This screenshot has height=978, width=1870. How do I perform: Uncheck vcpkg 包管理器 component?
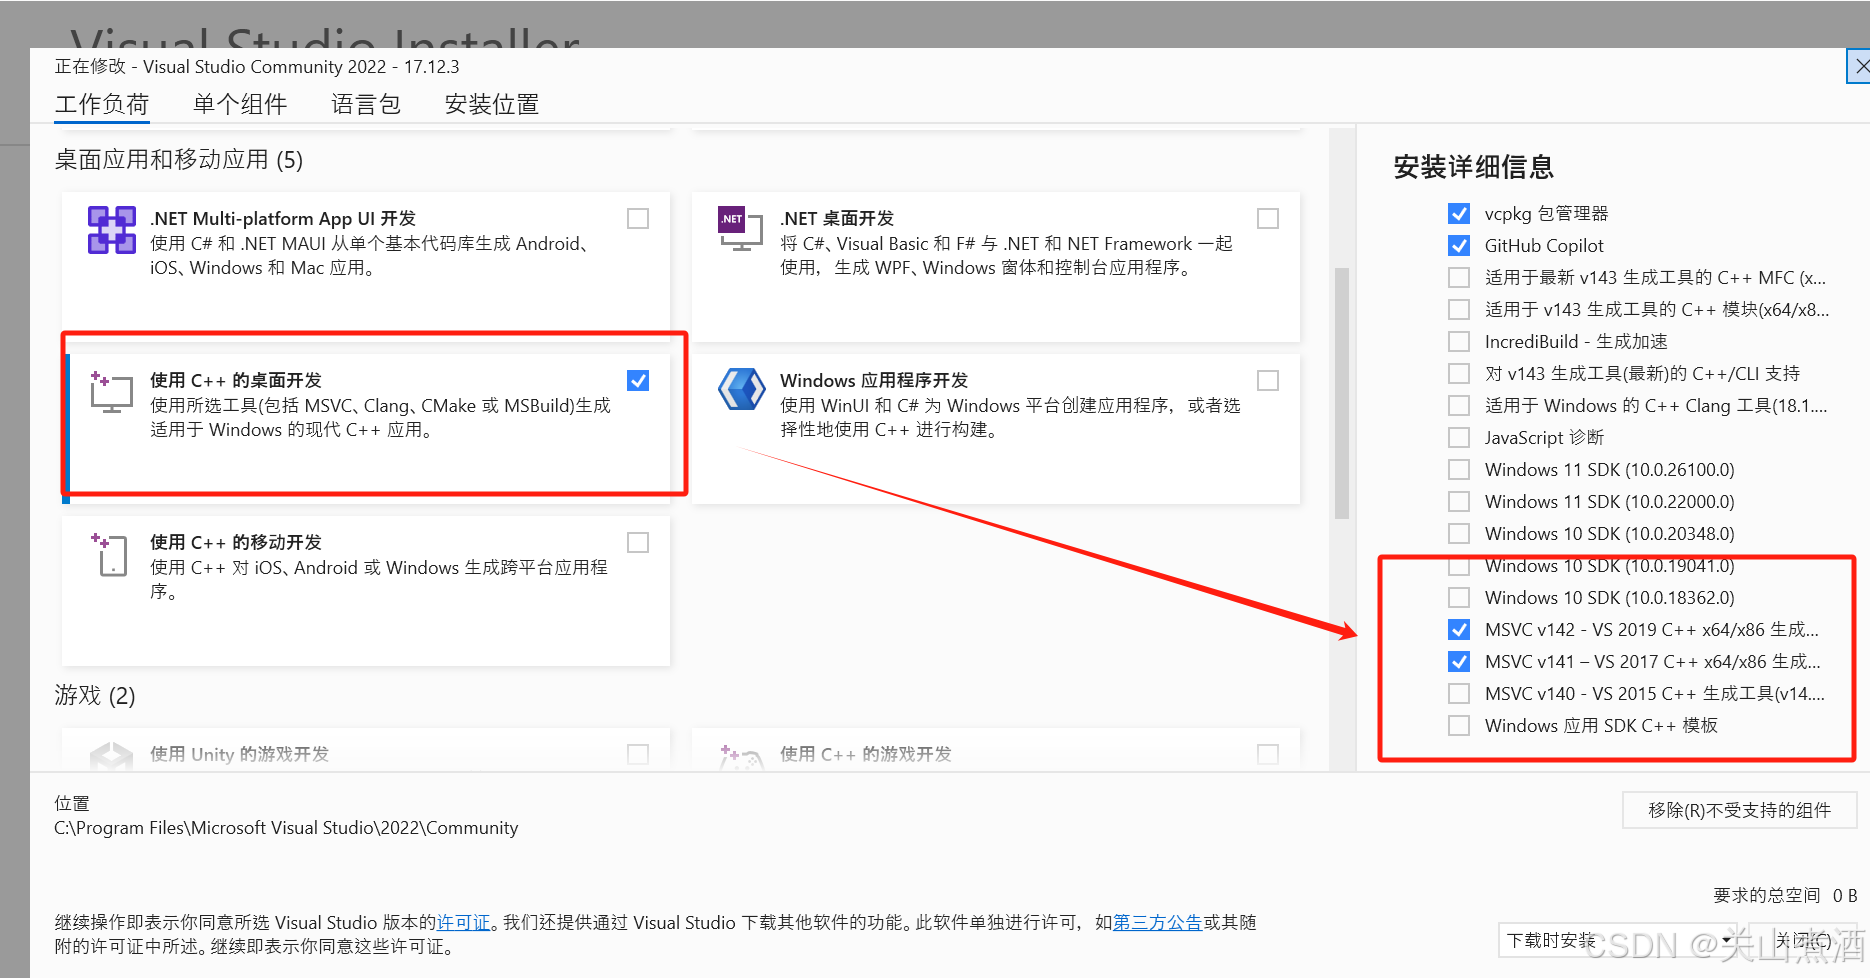coord(1459,213)
